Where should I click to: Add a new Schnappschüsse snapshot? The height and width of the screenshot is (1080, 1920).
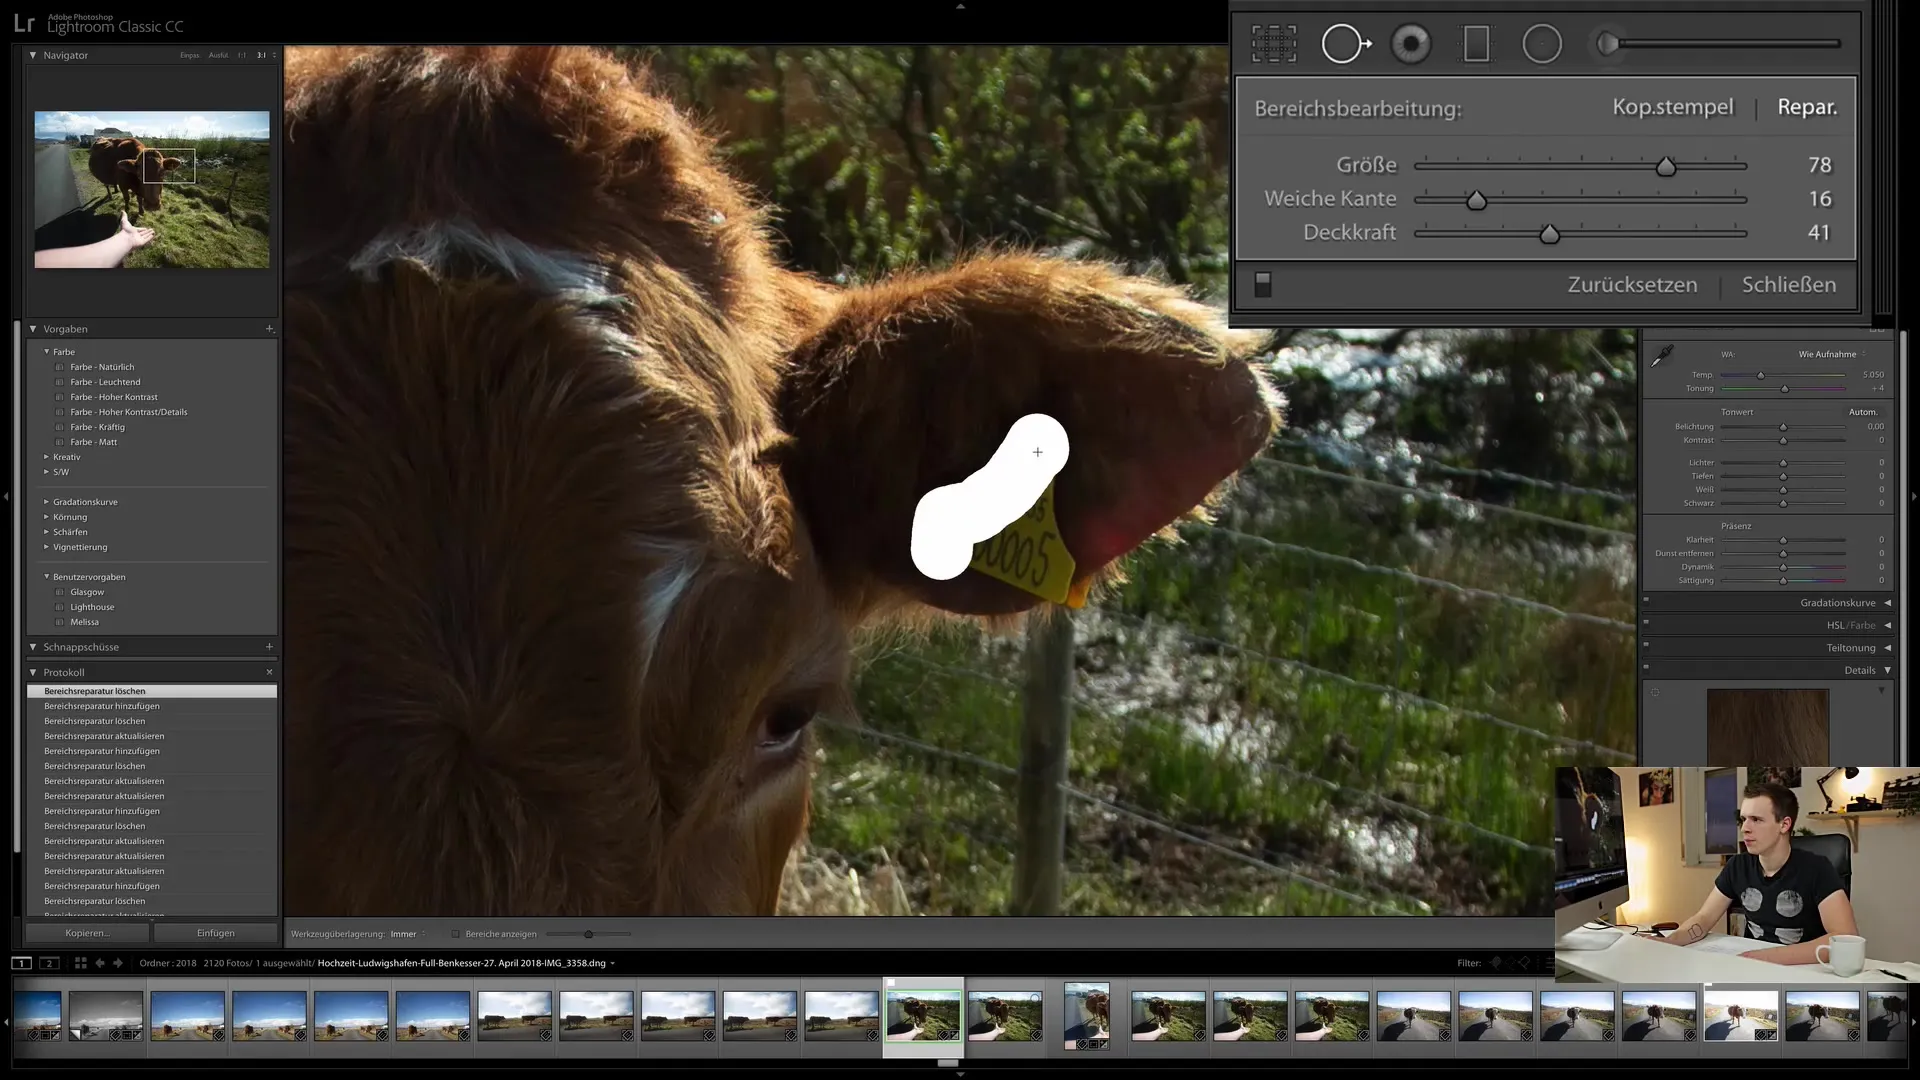(x=269, y=647)
